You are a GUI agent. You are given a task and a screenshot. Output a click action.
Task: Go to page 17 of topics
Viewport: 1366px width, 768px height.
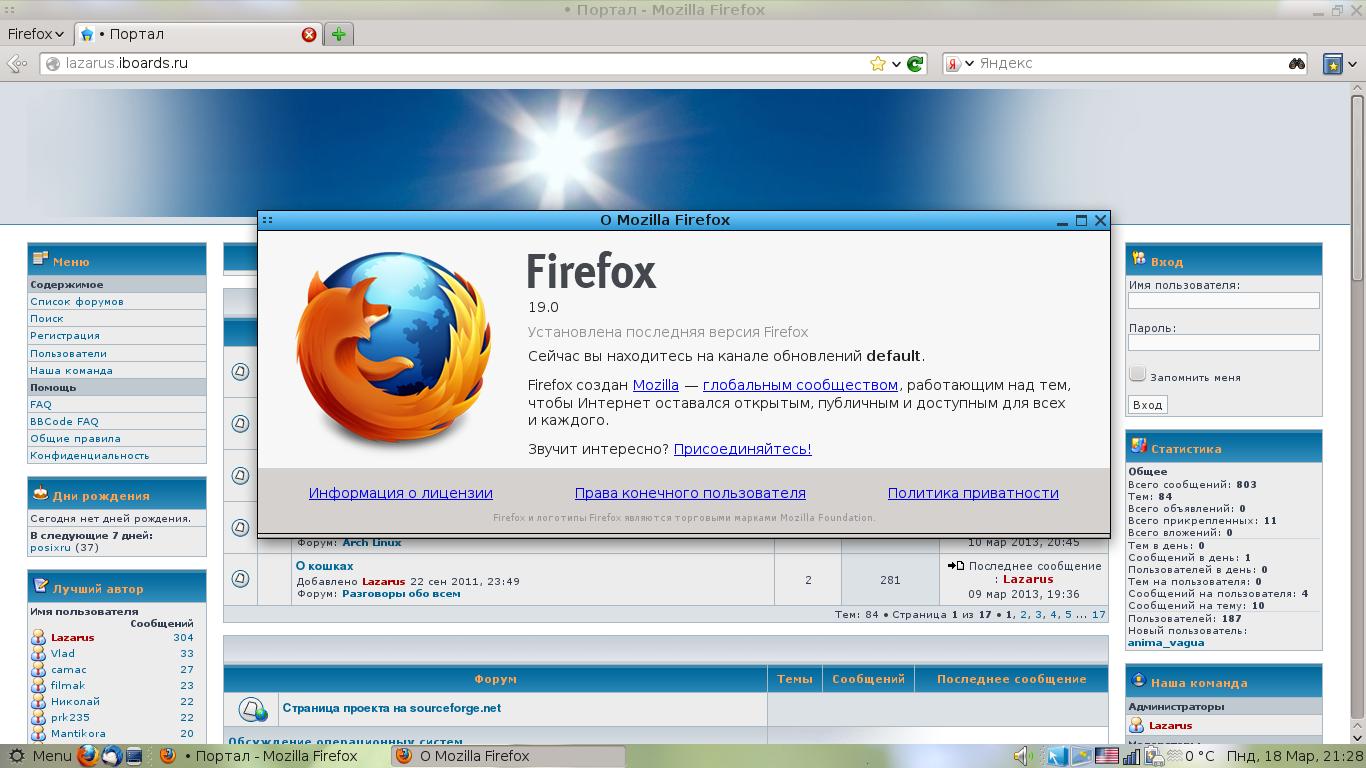pyautogui.click(x=1098, y=615)
